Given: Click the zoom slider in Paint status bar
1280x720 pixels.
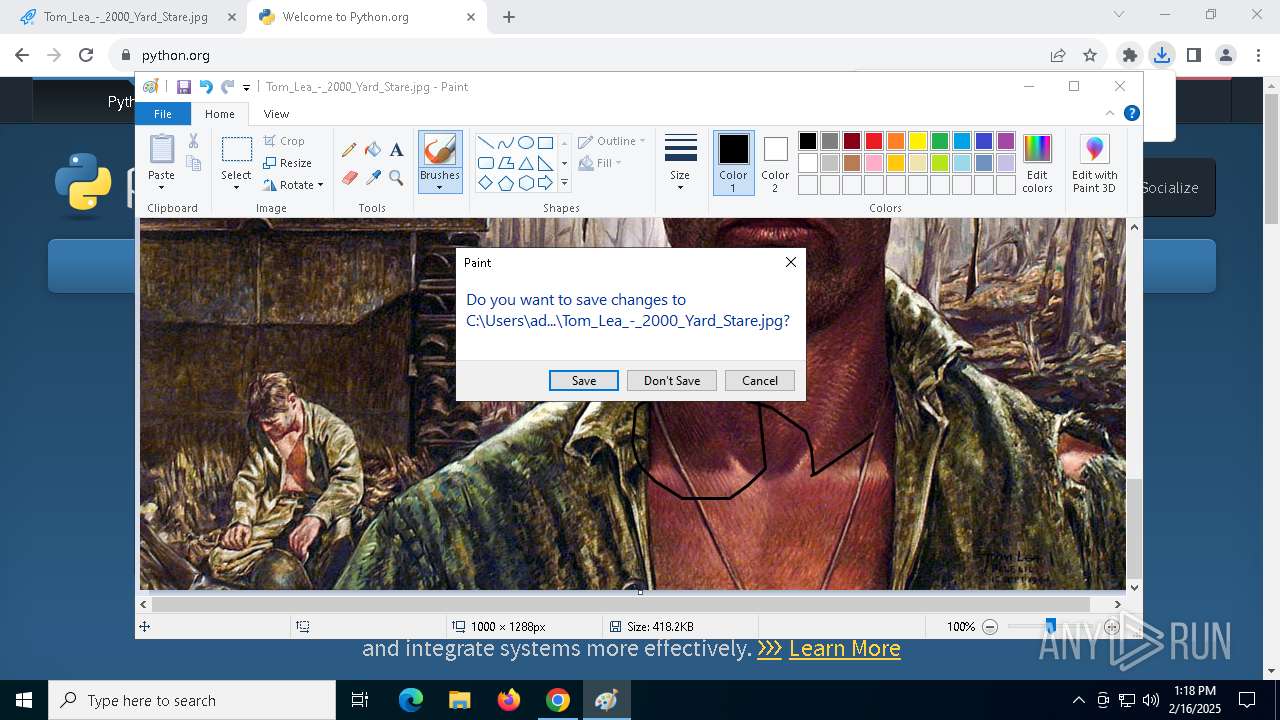Looking at the screenshot, I should coord(1050,627).
